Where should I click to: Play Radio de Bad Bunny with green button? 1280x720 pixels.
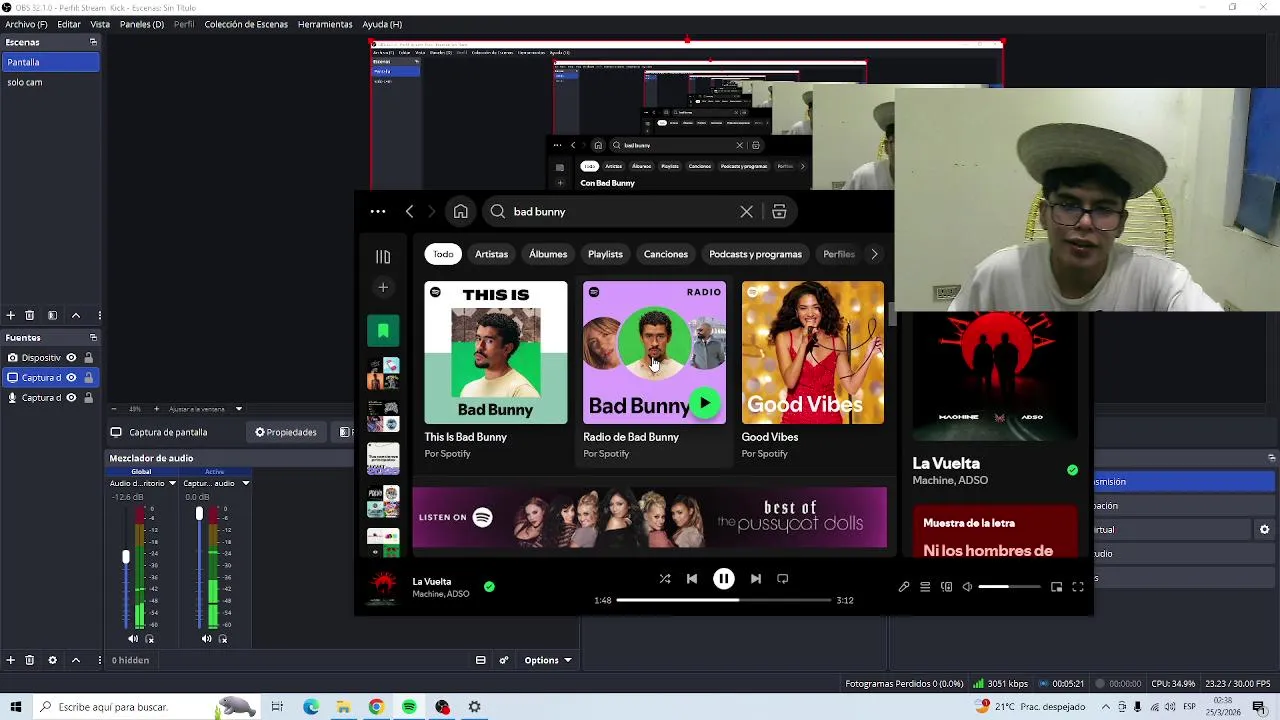[x=705, y=403]
